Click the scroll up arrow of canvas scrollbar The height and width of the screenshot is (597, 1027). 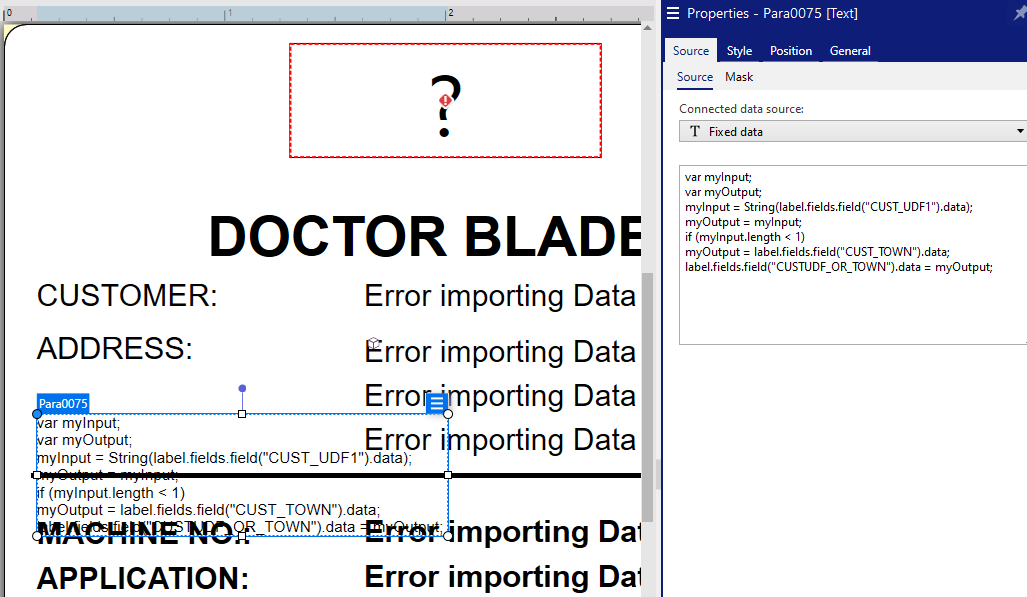647,28
